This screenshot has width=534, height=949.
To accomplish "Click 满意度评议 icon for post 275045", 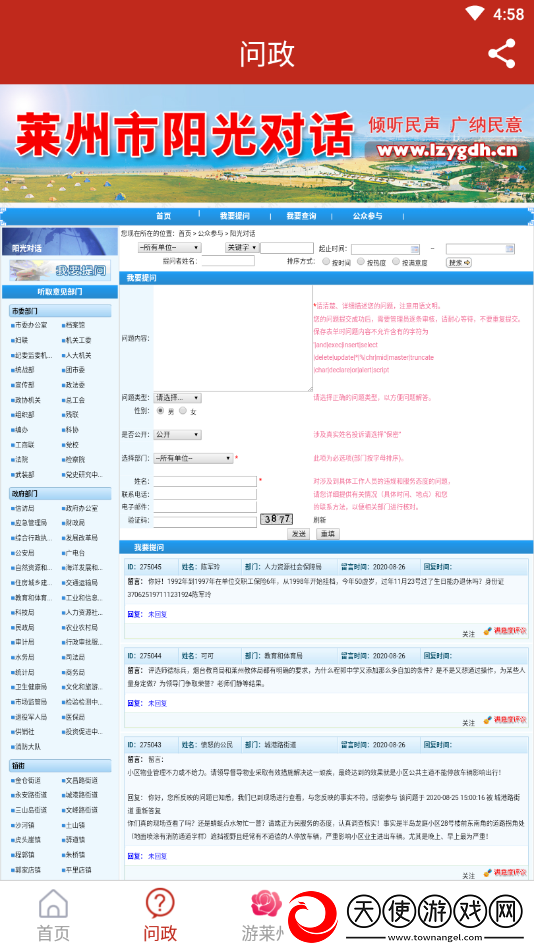I will click(x=505, y=632).
